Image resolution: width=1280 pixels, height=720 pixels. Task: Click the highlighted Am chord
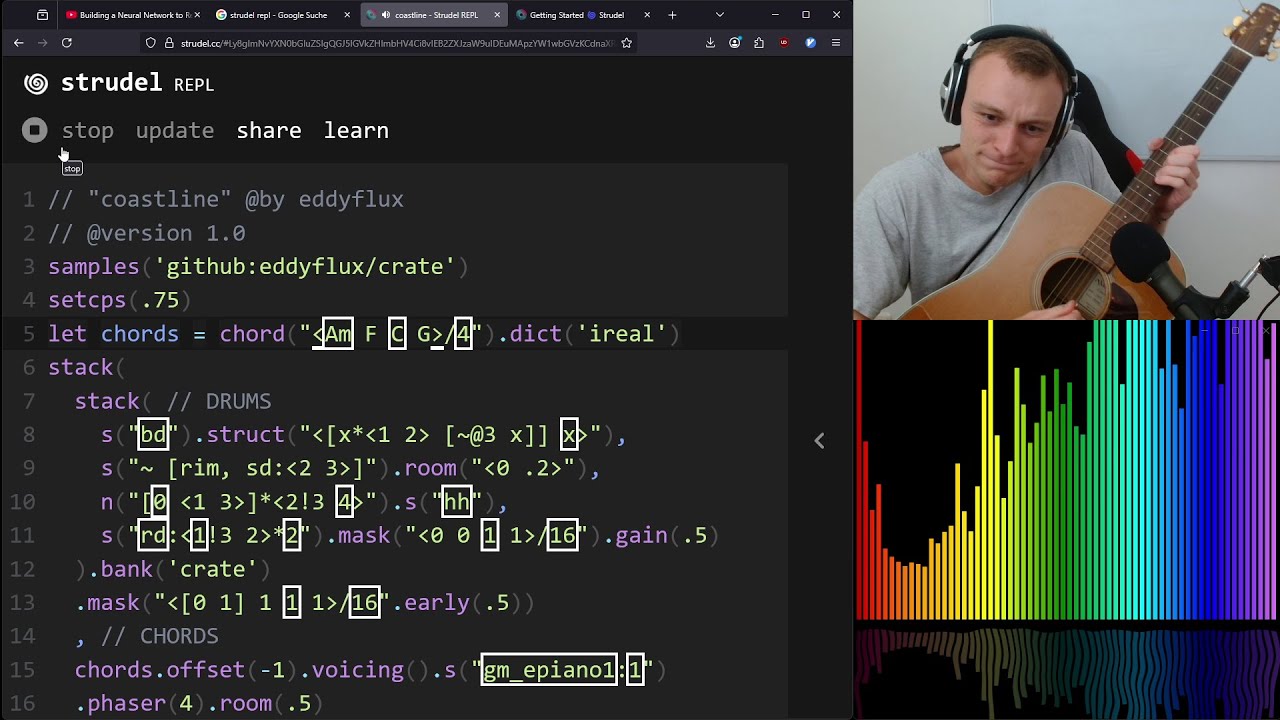pyautogui.click(x=337, y=334)
